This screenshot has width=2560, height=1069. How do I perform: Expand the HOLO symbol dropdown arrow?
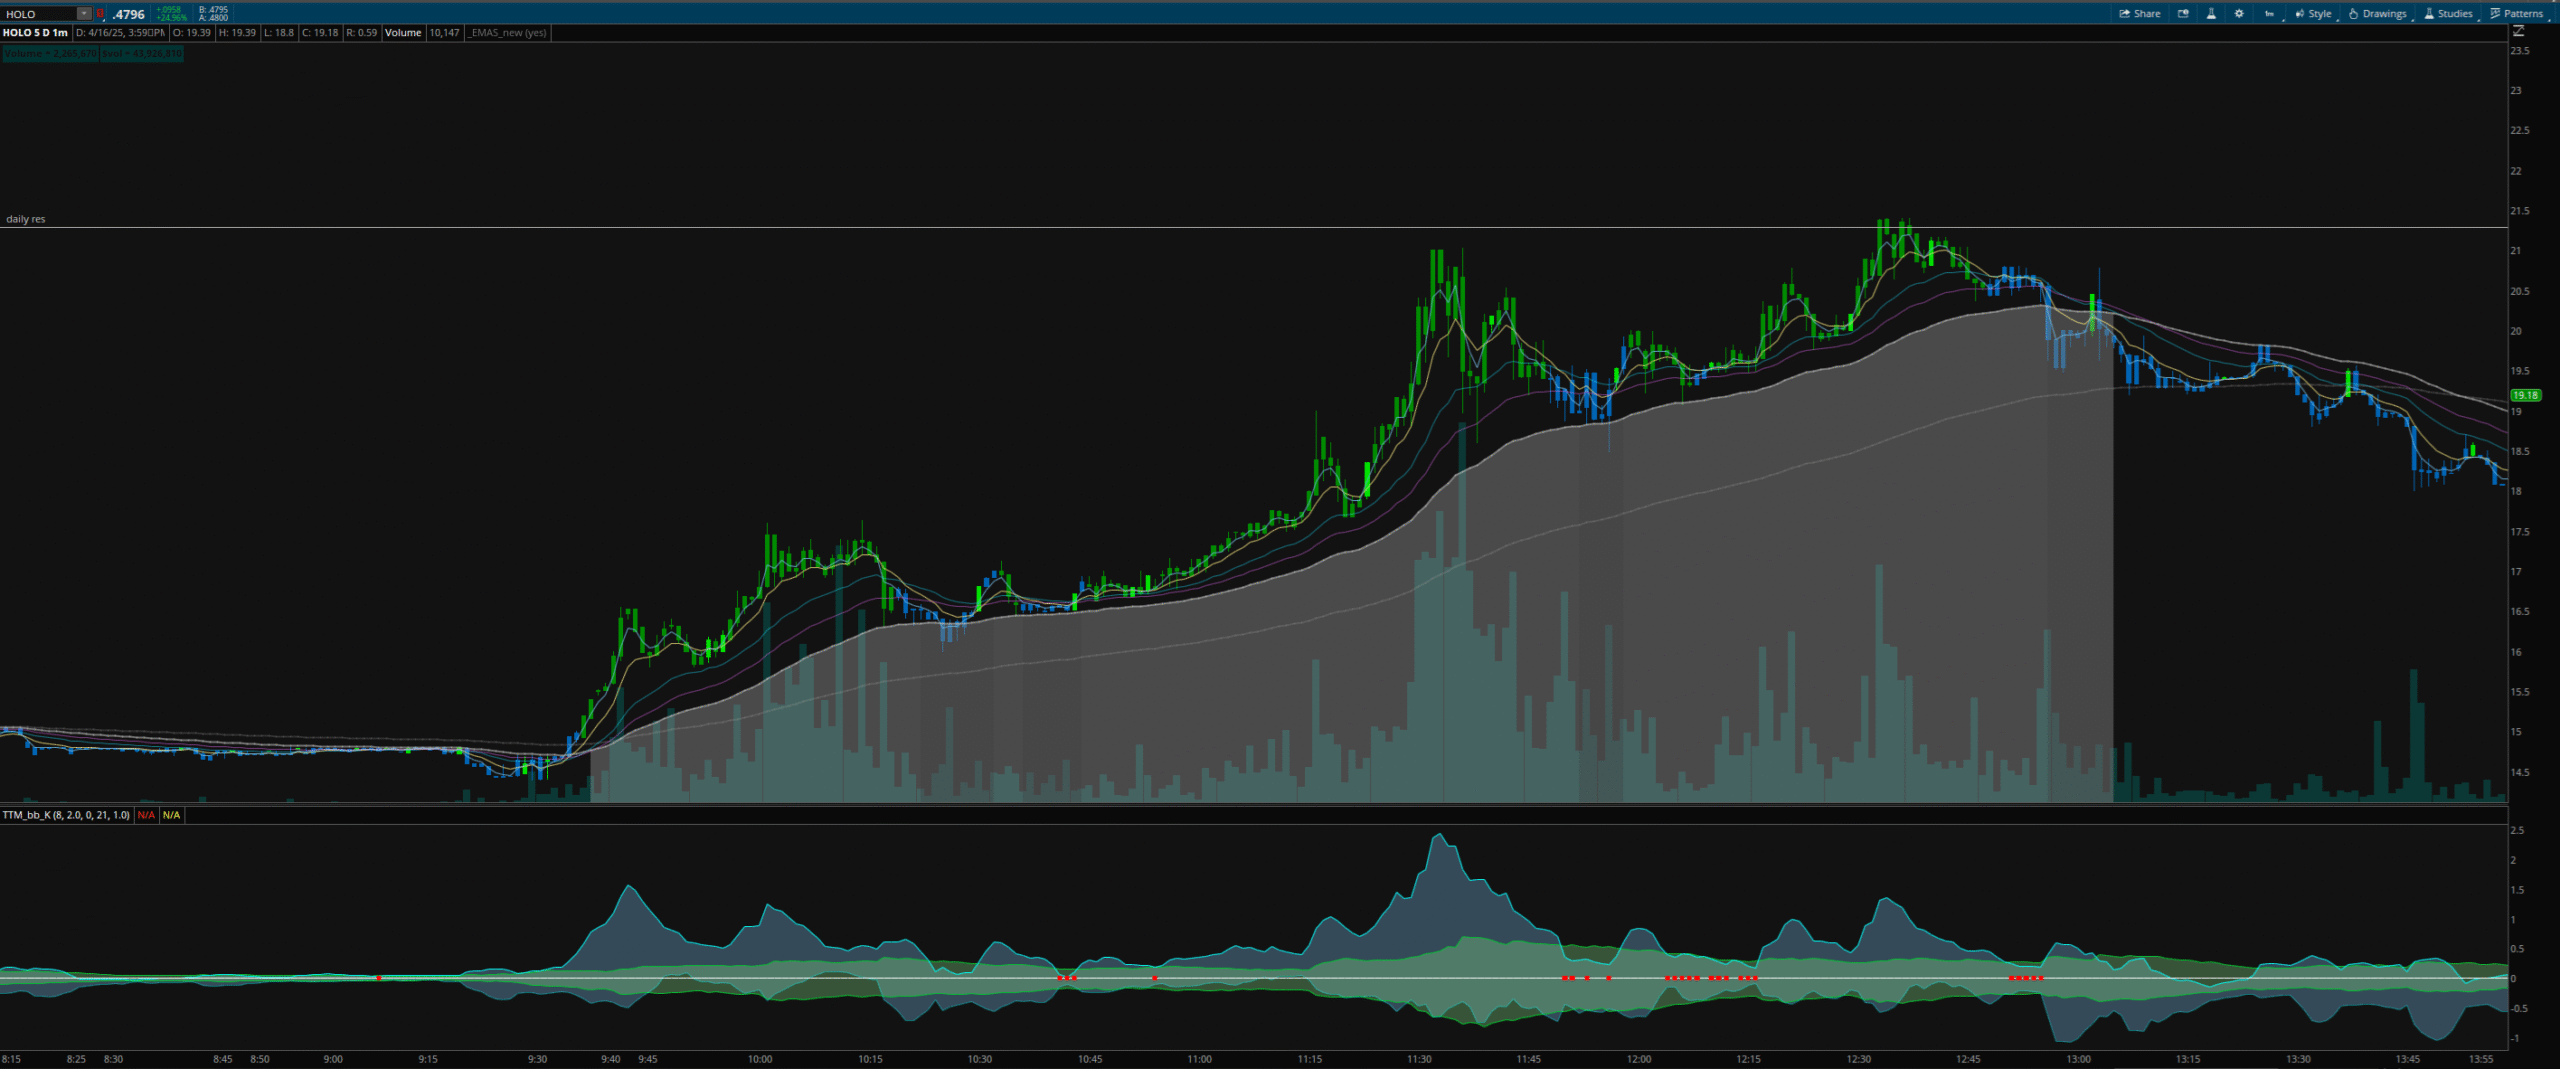84,14
